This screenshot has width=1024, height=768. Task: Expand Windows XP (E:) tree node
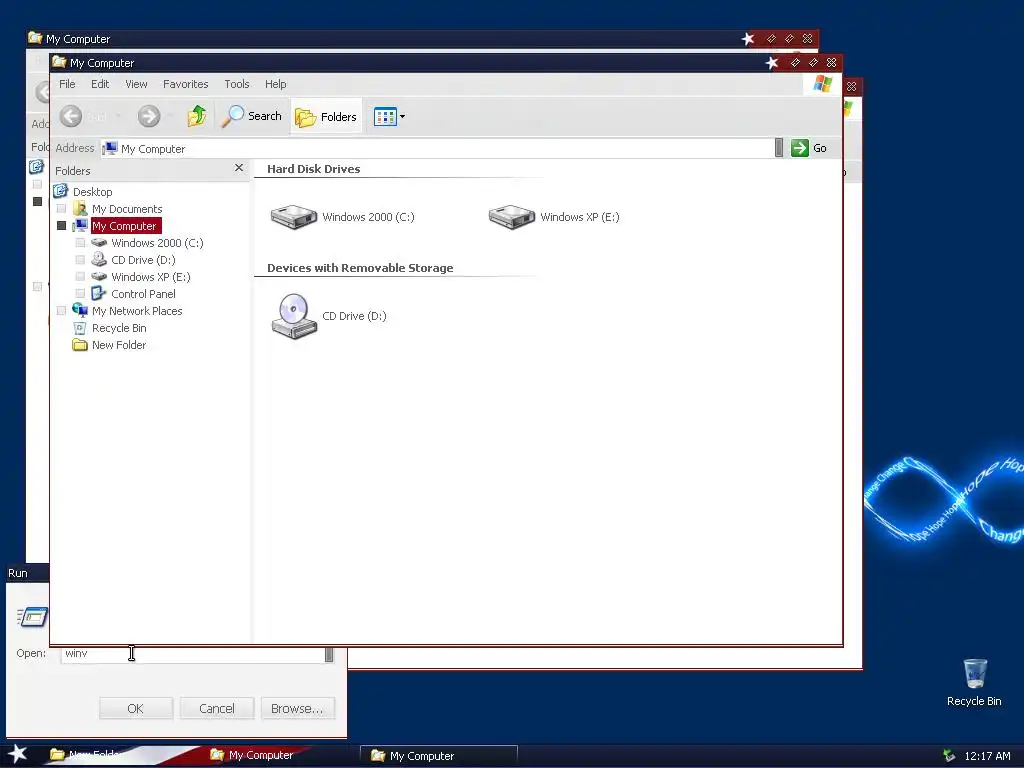pos(80,276)
